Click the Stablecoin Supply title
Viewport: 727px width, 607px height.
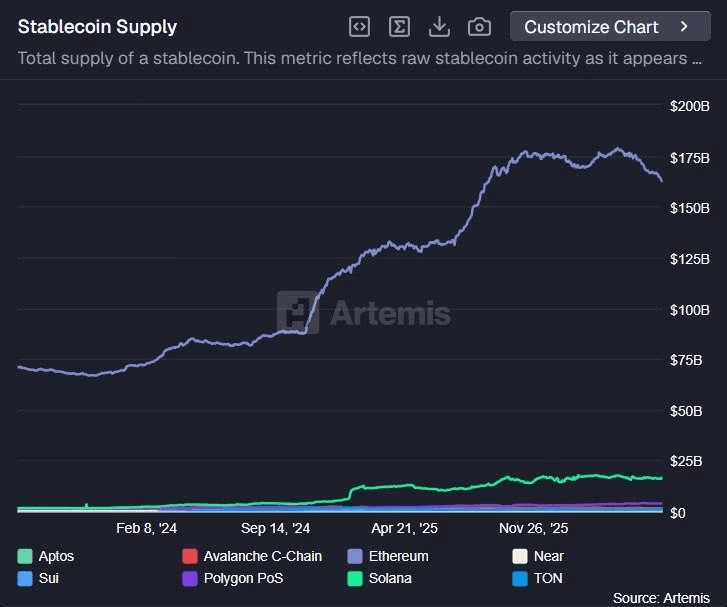[x=97, y=26]
